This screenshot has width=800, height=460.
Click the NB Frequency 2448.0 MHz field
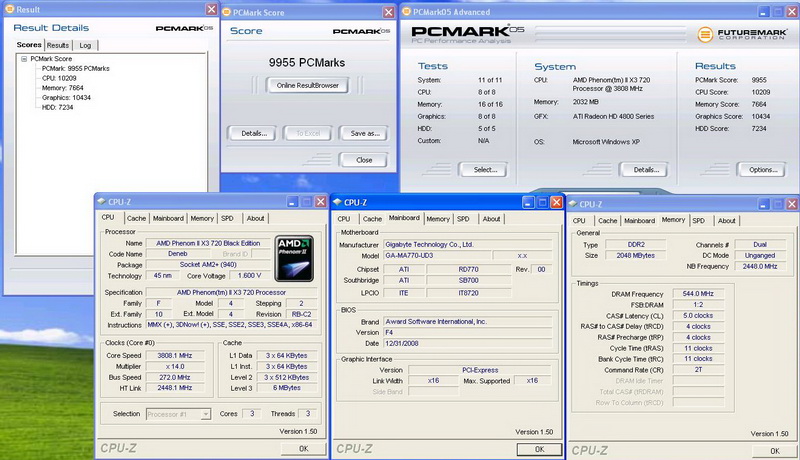(x=760, y=266)
